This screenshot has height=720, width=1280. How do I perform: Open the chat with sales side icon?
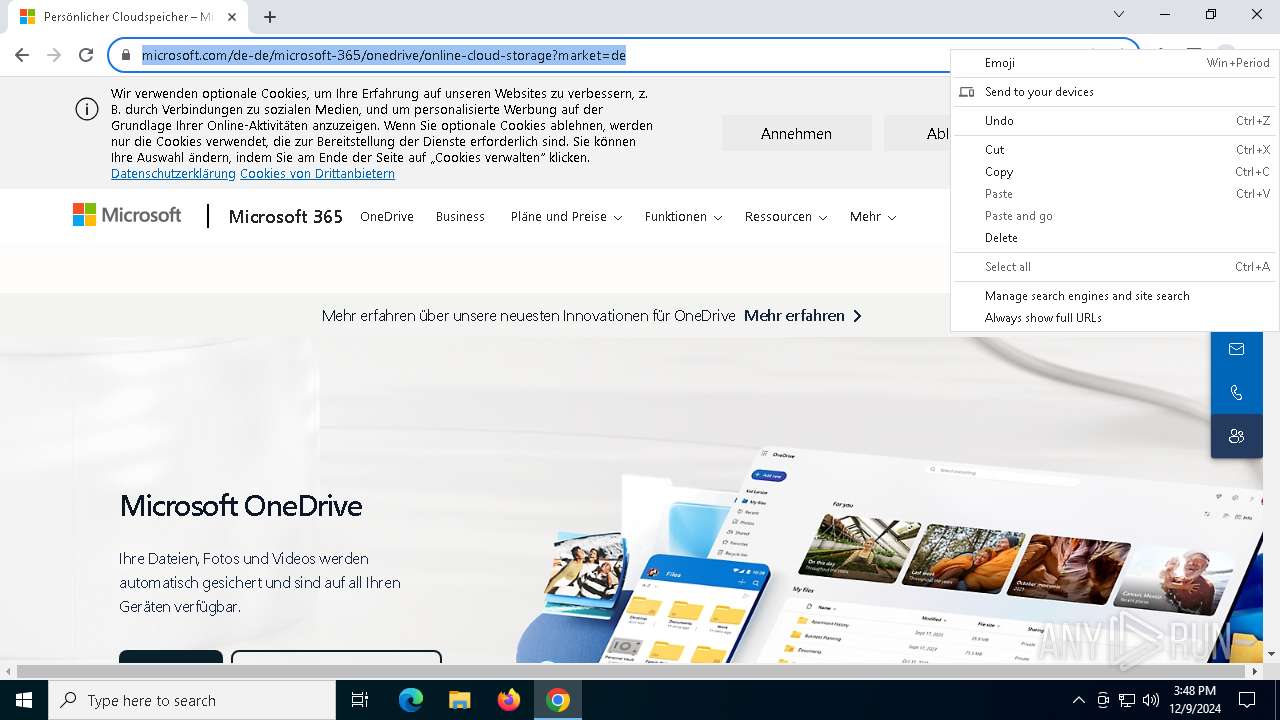1237,436
